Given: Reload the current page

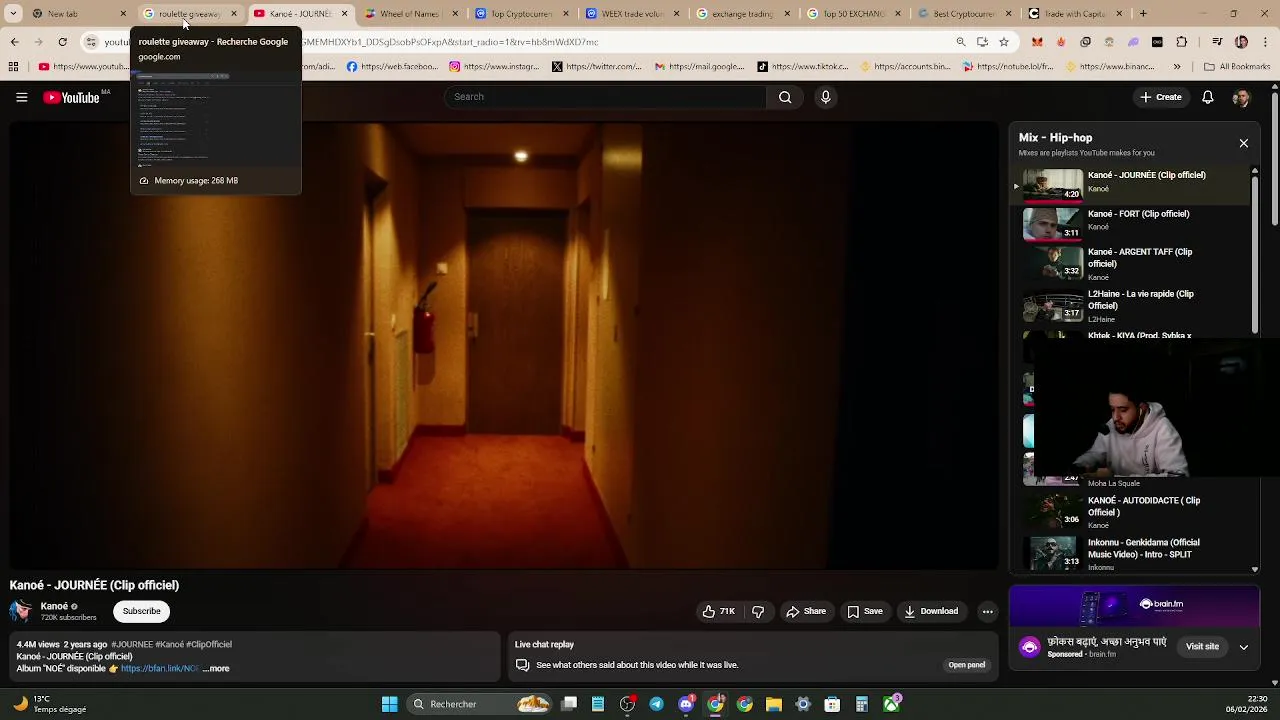Looking at the screenshot, I should click(x=62, y=42).
